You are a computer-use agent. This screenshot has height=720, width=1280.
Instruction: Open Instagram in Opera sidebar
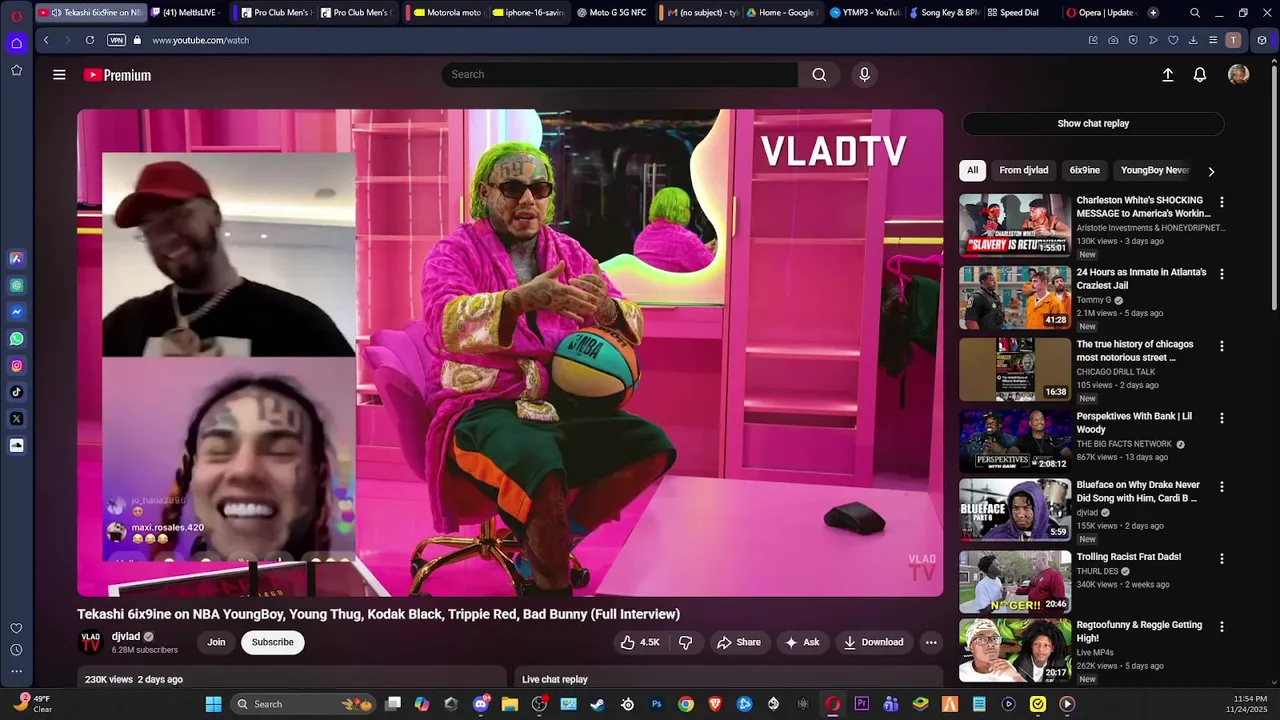tap(16, 366)
